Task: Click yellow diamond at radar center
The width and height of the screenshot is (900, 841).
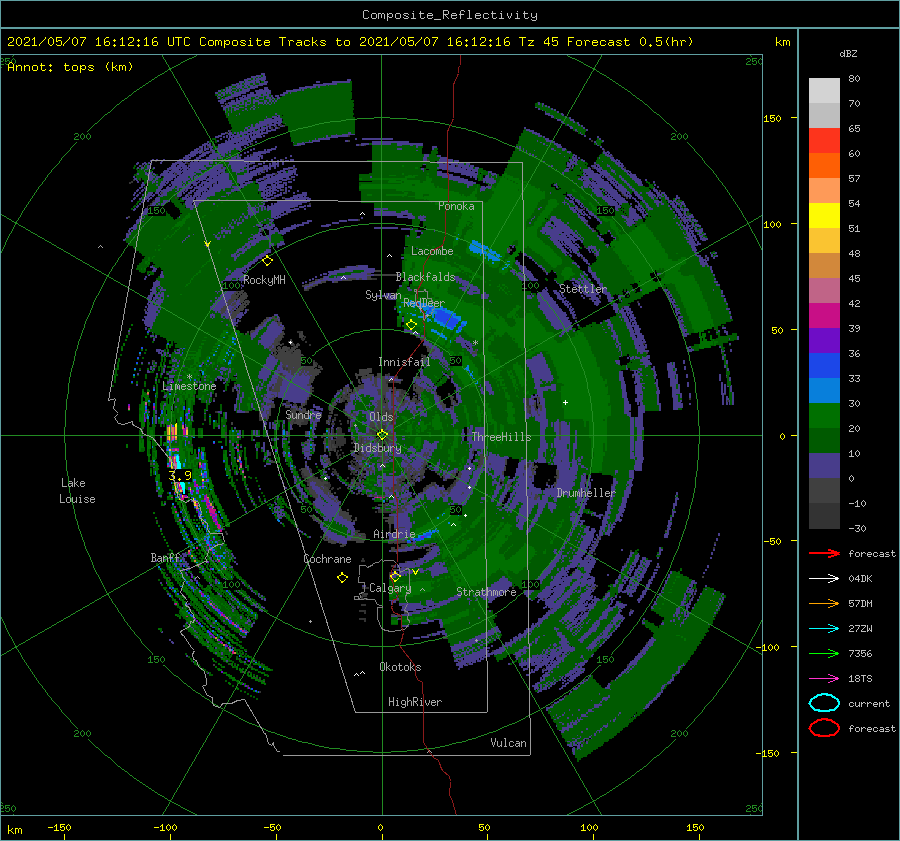Action: pos(382,435)
